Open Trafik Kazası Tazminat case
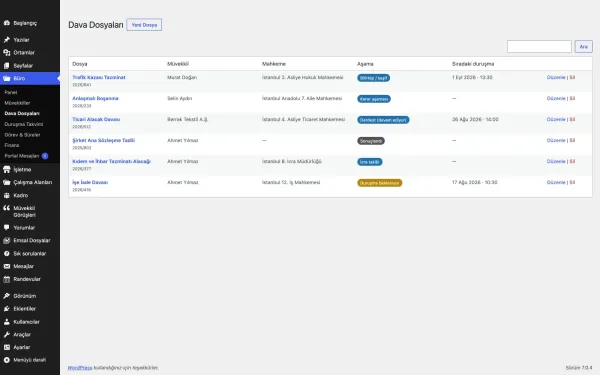600x375 pixels. coord(99,77)
